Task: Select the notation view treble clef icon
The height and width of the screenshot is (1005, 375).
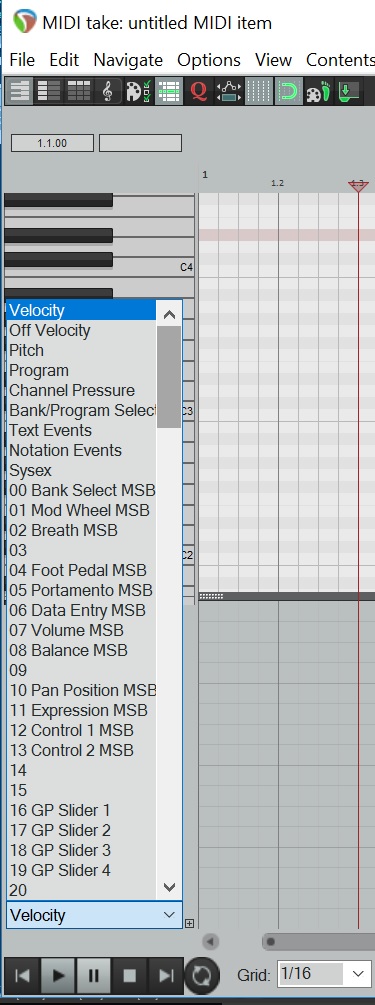Action: (108, 92)
